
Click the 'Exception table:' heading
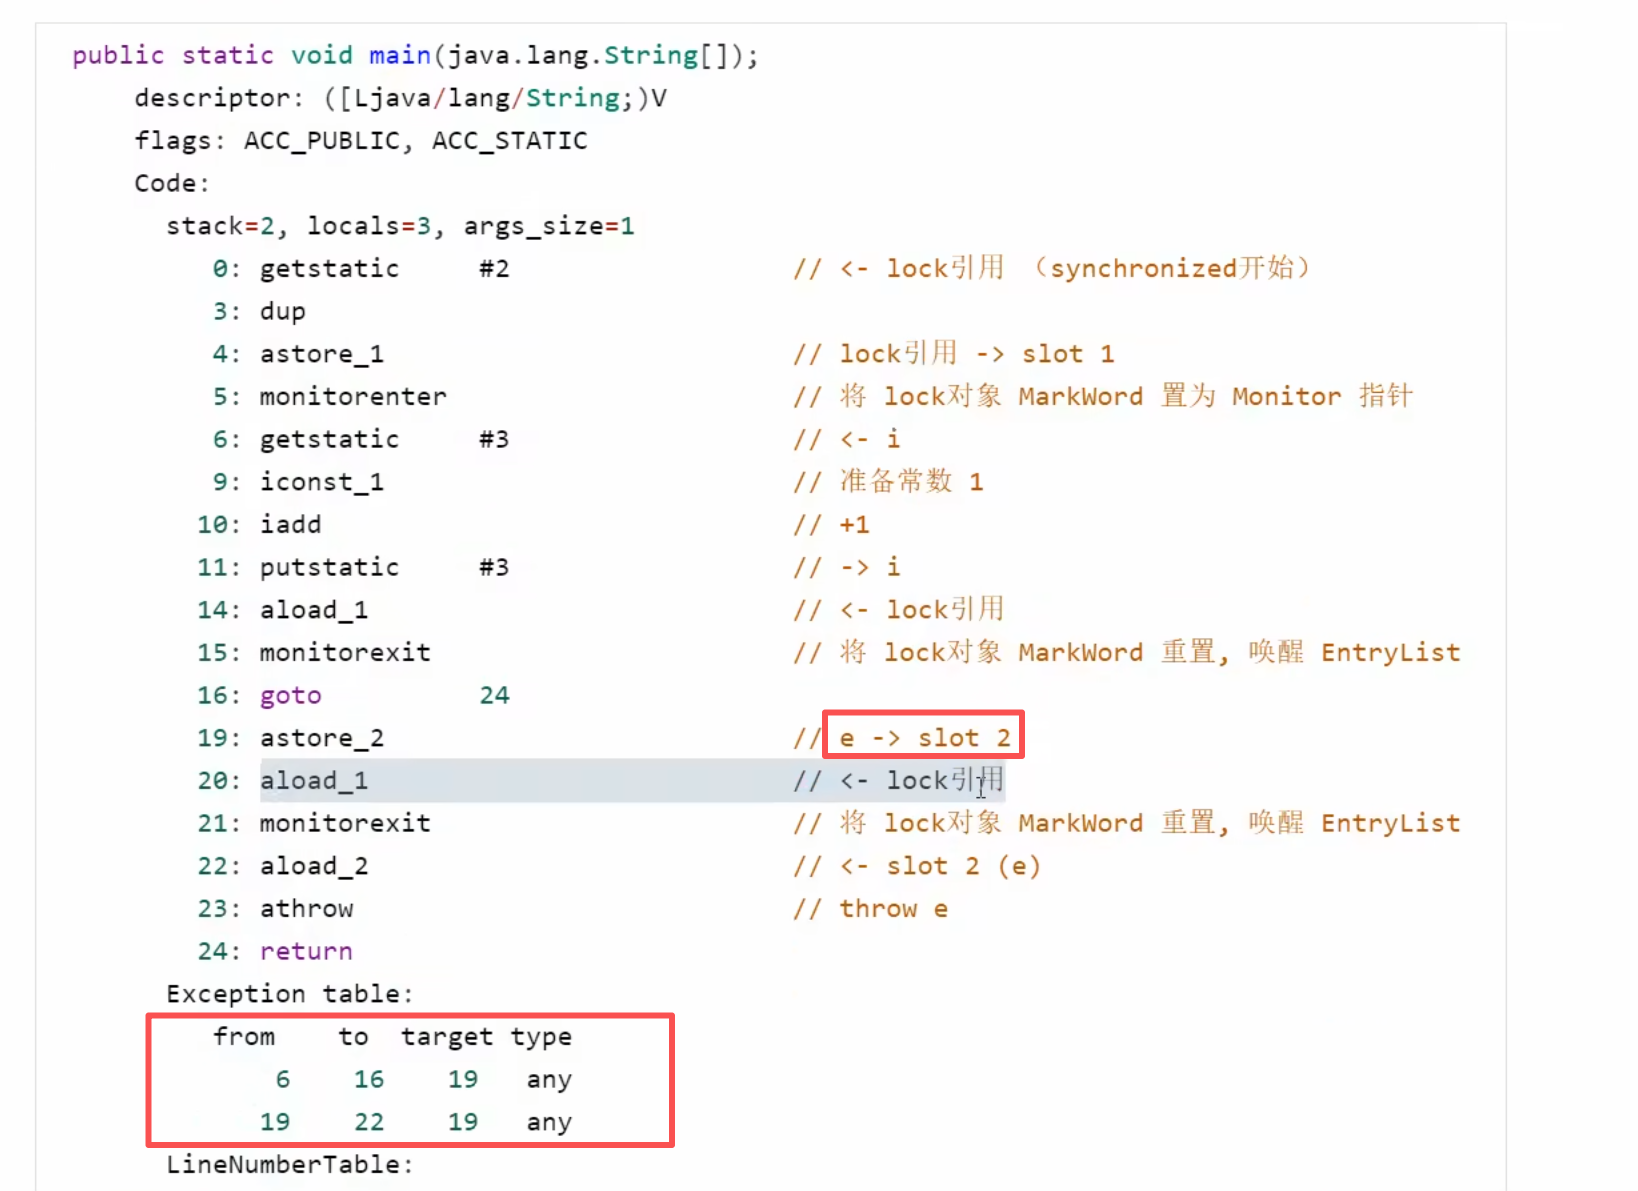click(290, 994)
